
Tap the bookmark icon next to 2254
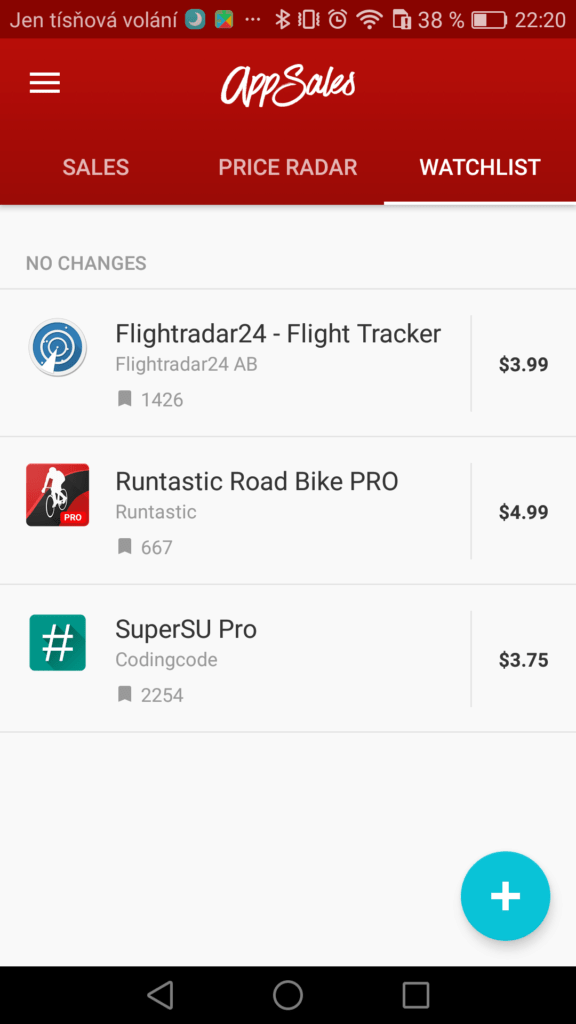pyautogui.click(x=125, y=694)
